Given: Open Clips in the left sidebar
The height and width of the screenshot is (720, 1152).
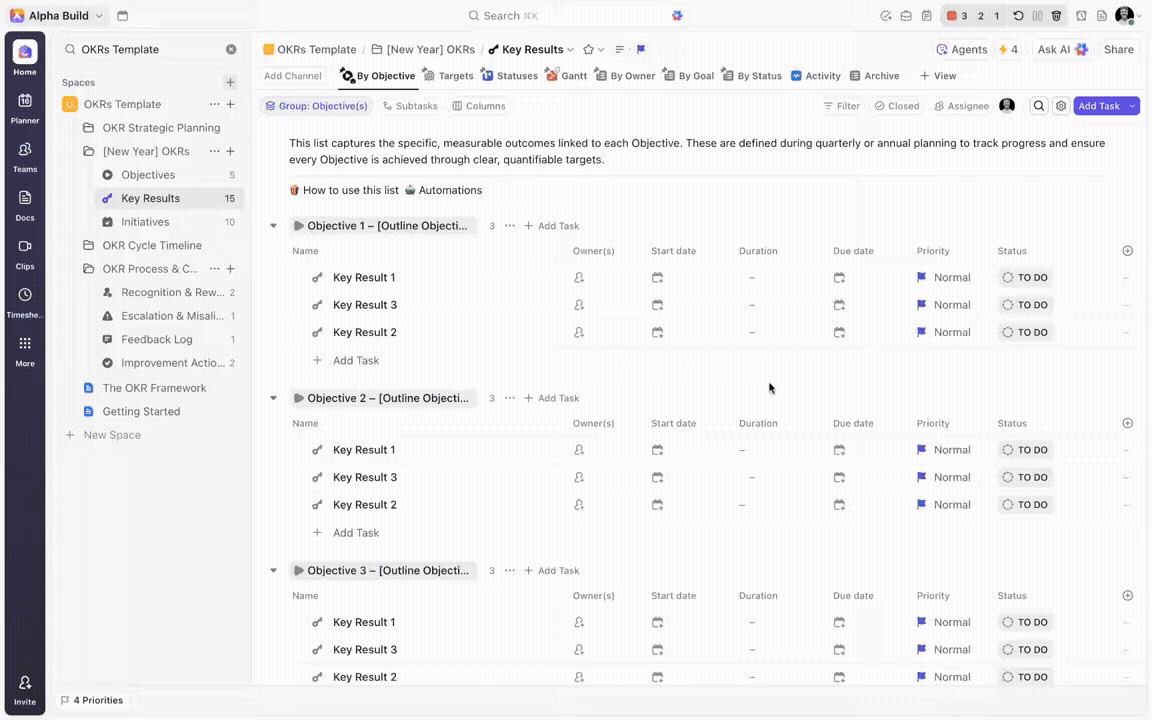Looking at the screenshot, I should point(25,253).
